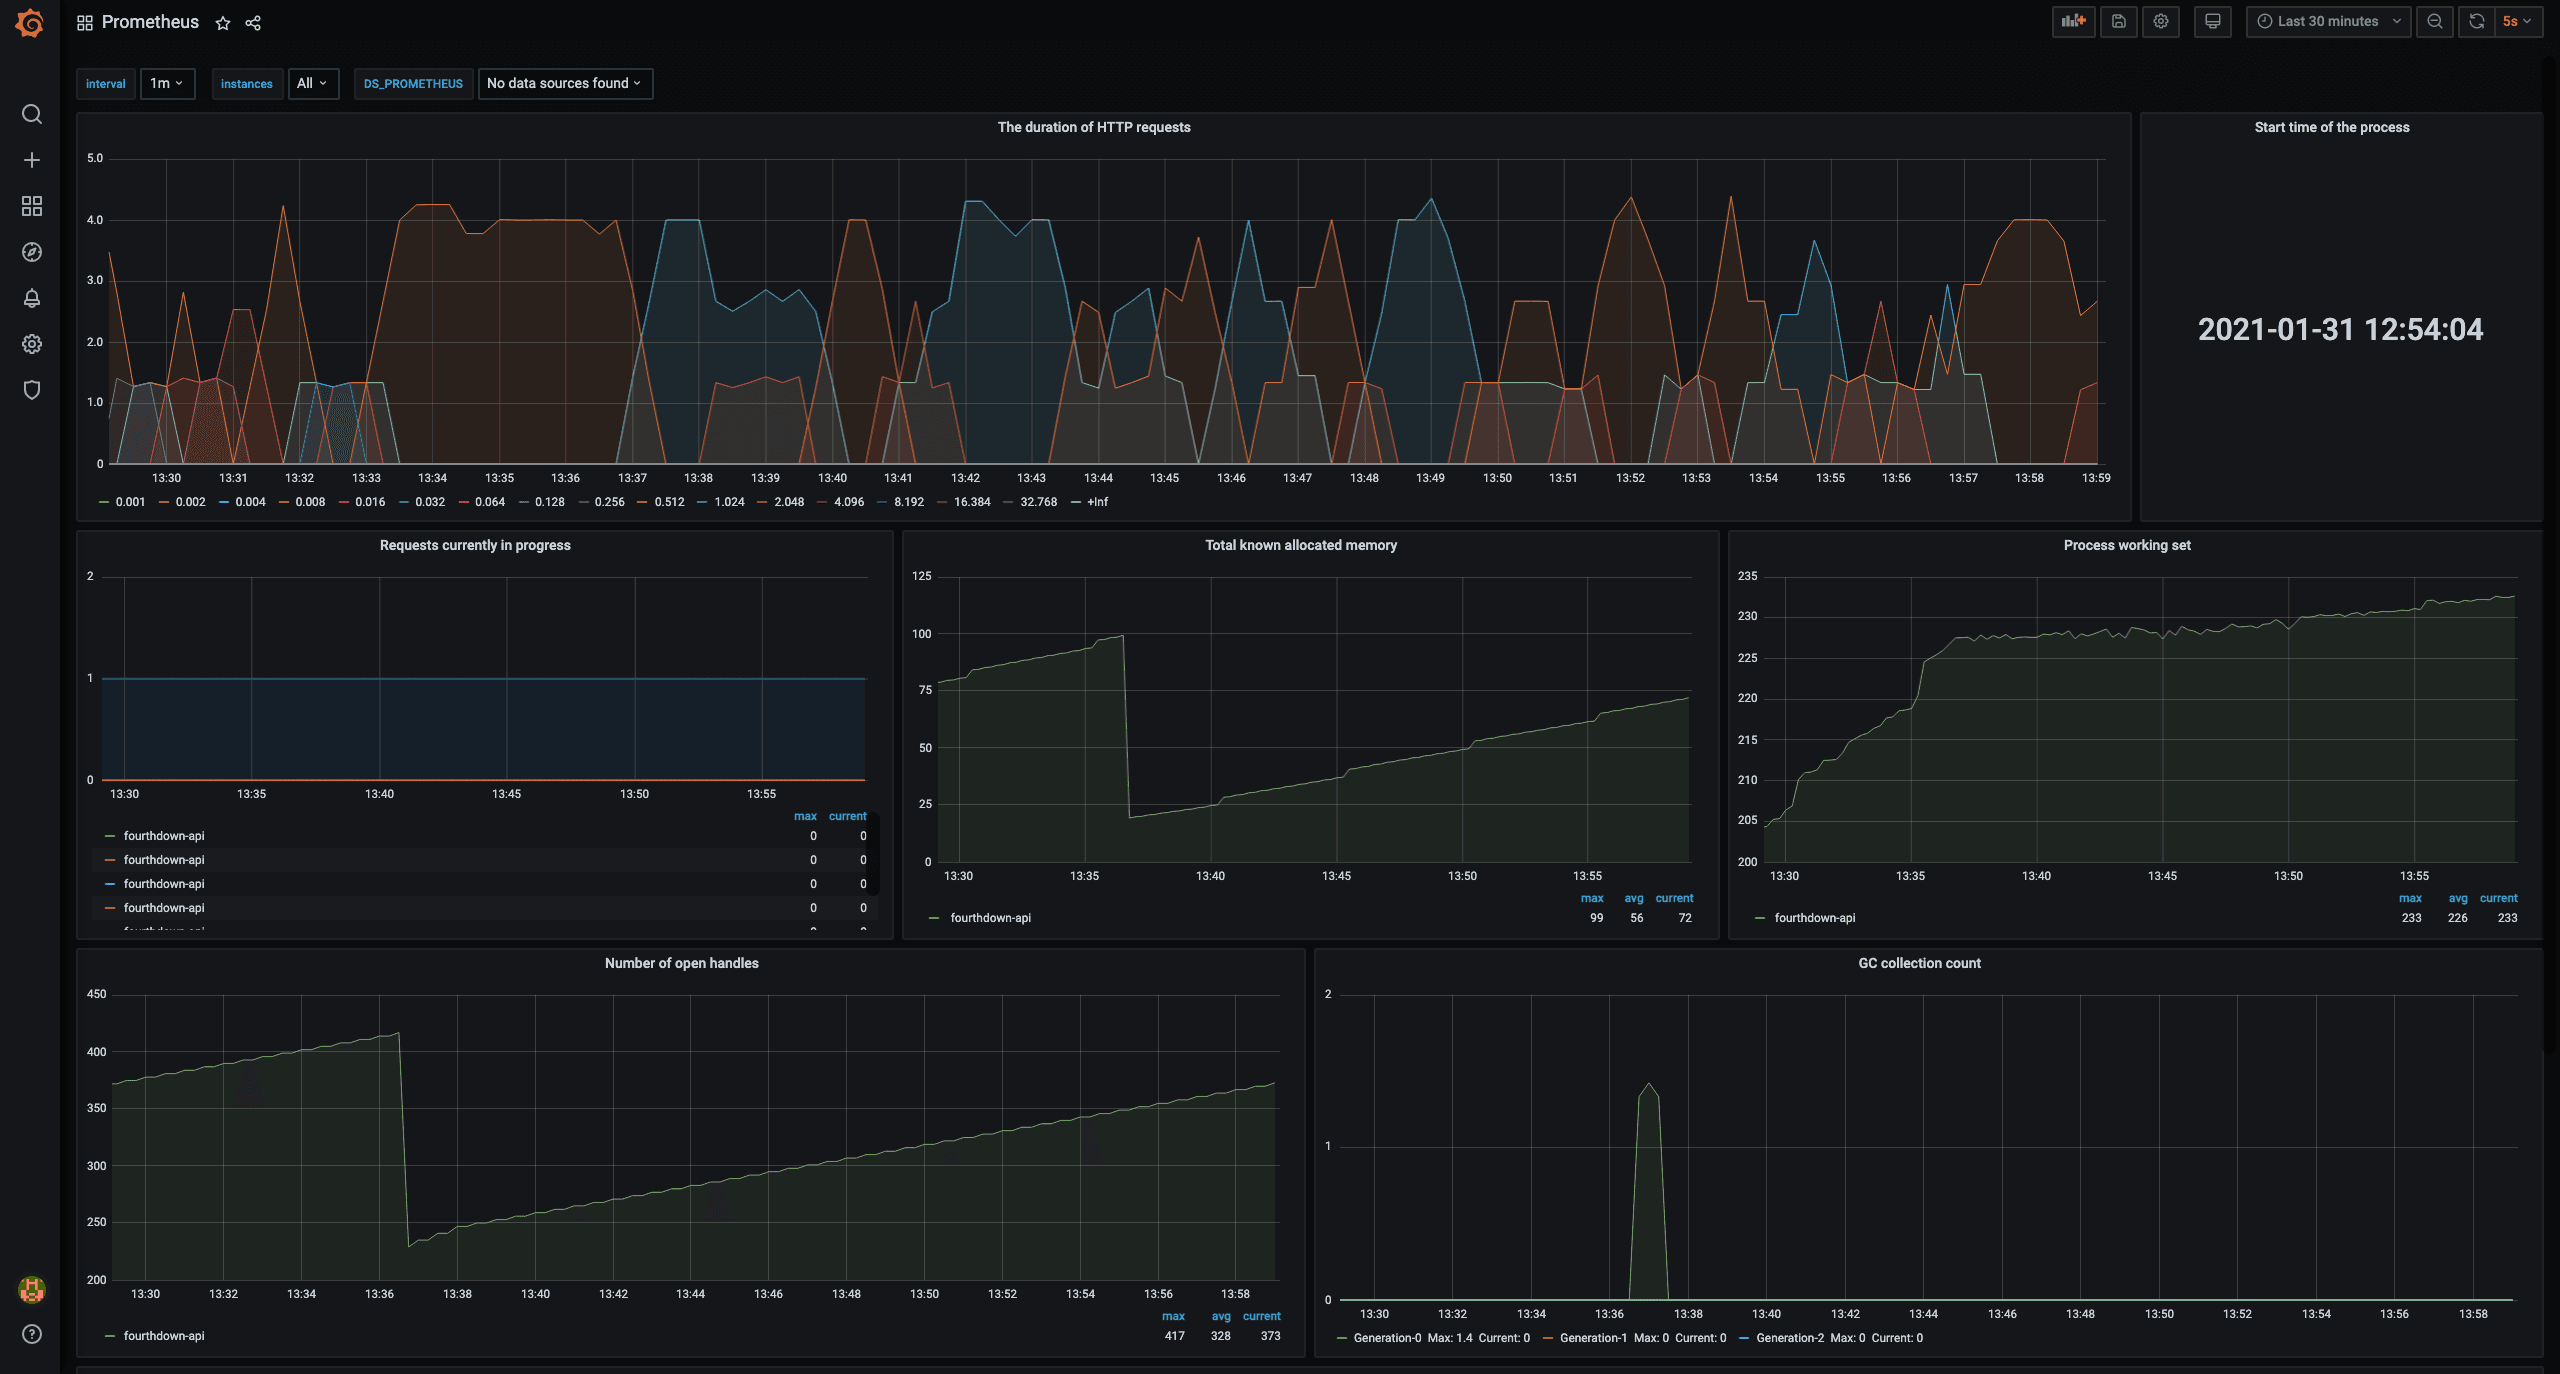
Task: Click the Create plus icon in sidebar
Action: tap(31, 160)
